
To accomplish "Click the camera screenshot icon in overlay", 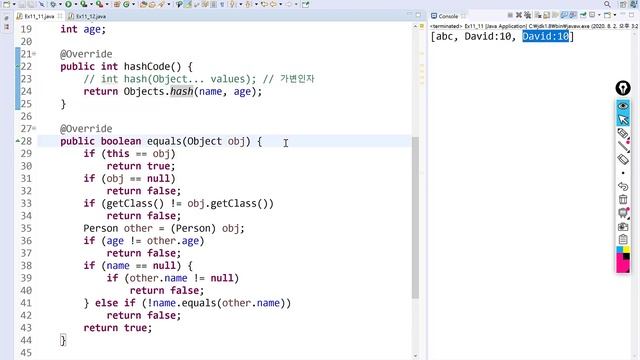I will click(623, 227).
